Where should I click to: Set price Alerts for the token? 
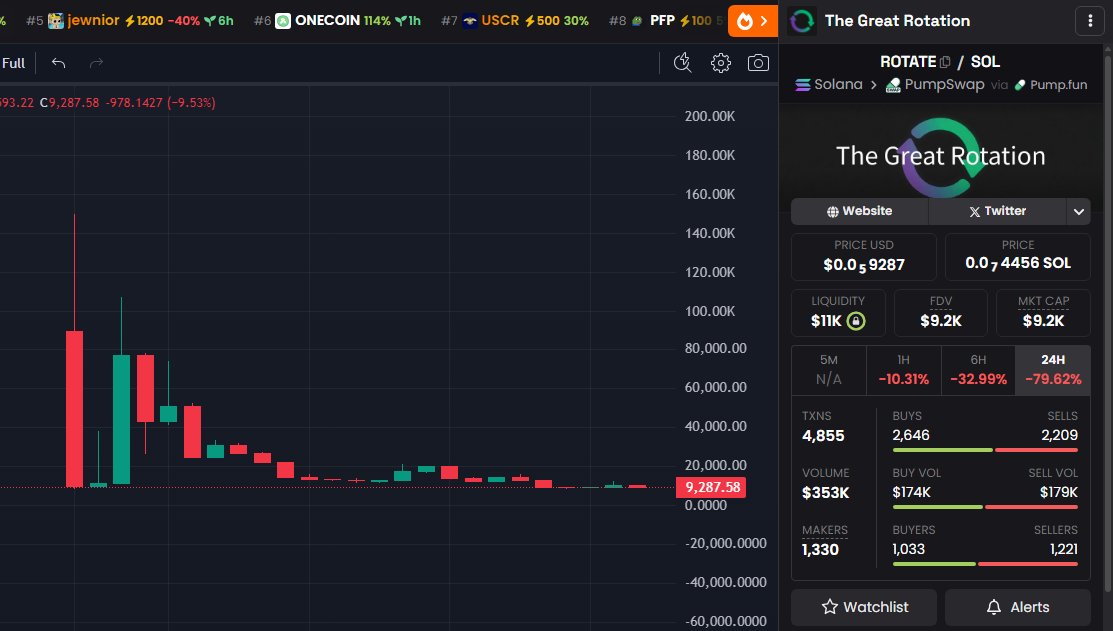1017,607
